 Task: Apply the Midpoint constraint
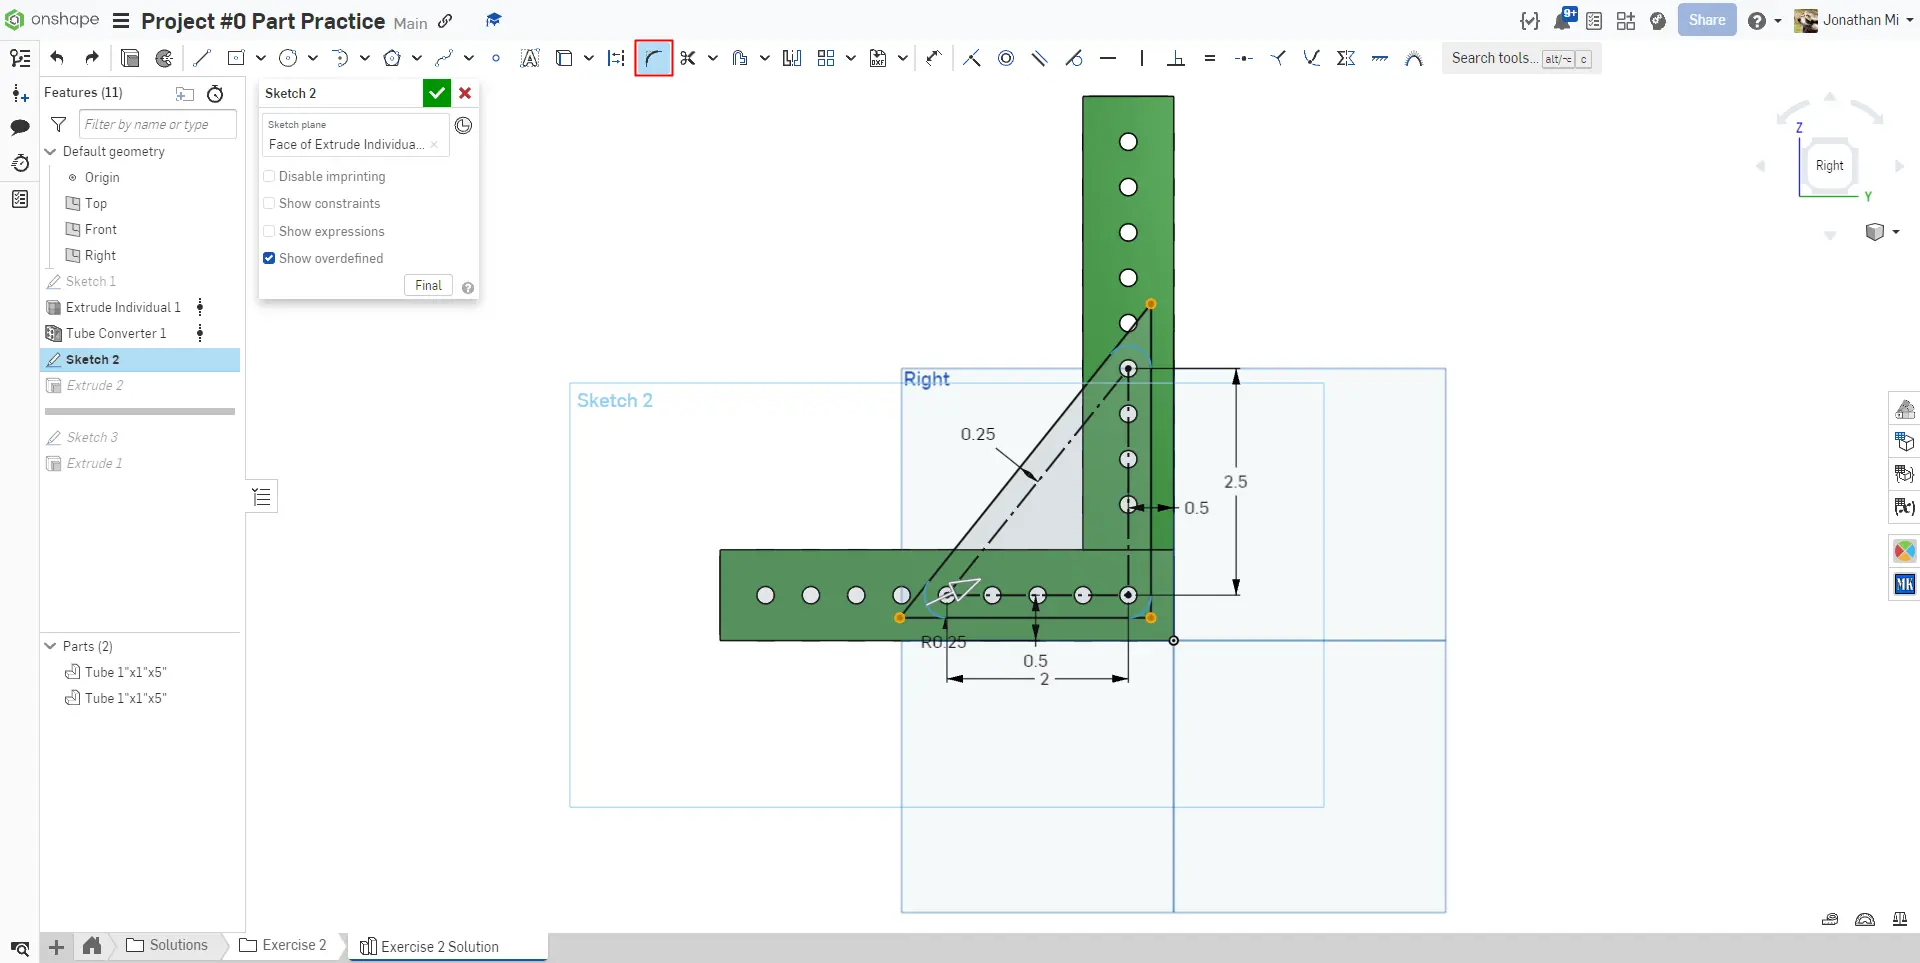point(1244,58)
